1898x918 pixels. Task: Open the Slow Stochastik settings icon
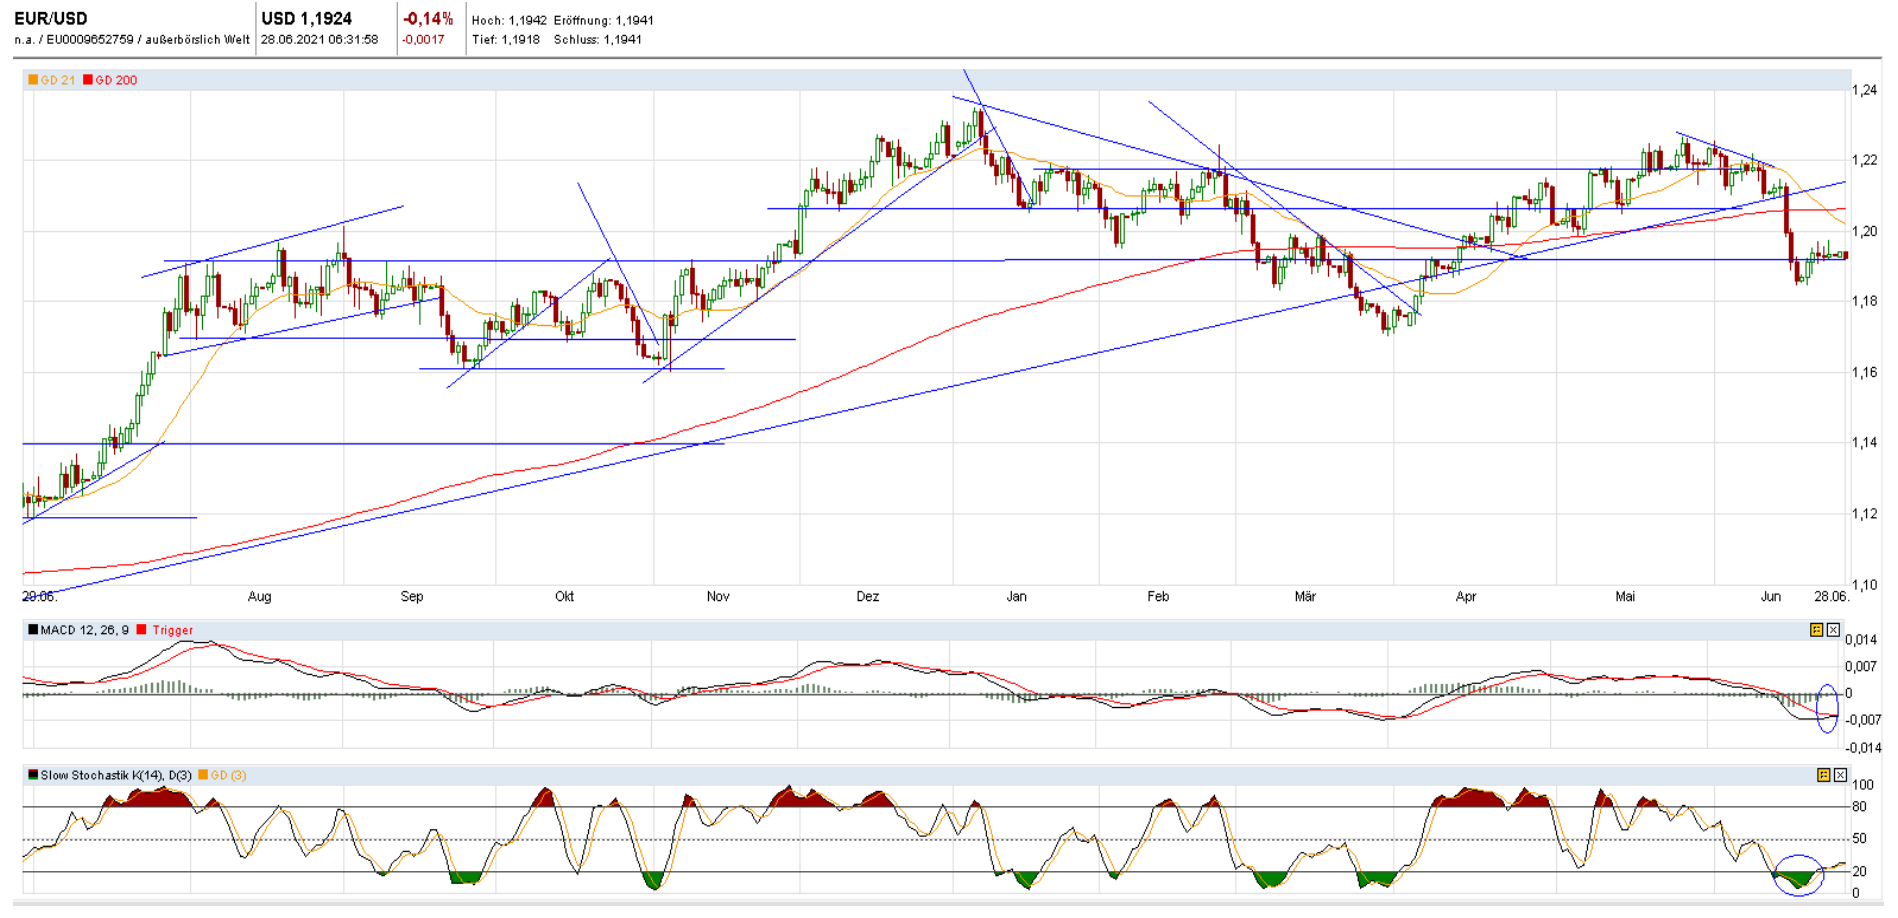pos(1823,775)
